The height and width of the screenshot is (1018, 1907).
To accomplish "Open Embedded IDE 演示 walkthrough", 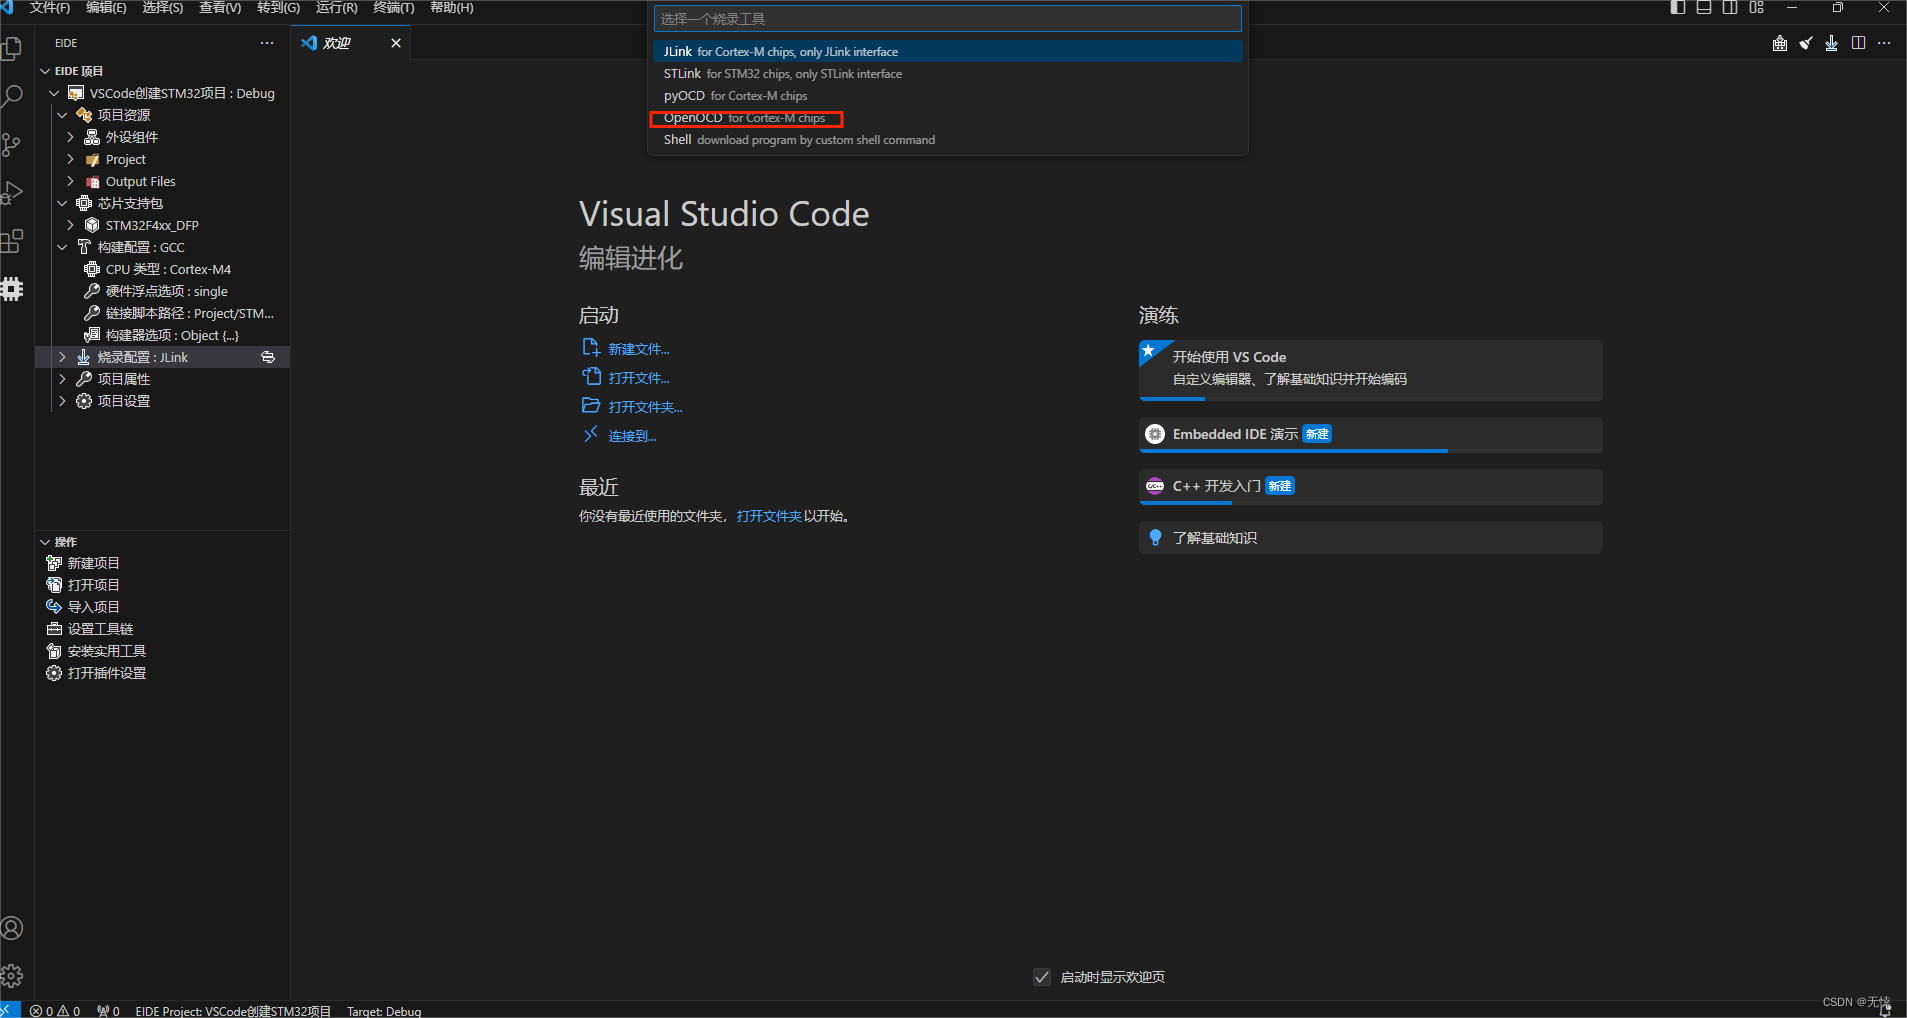I will 1371,434.
